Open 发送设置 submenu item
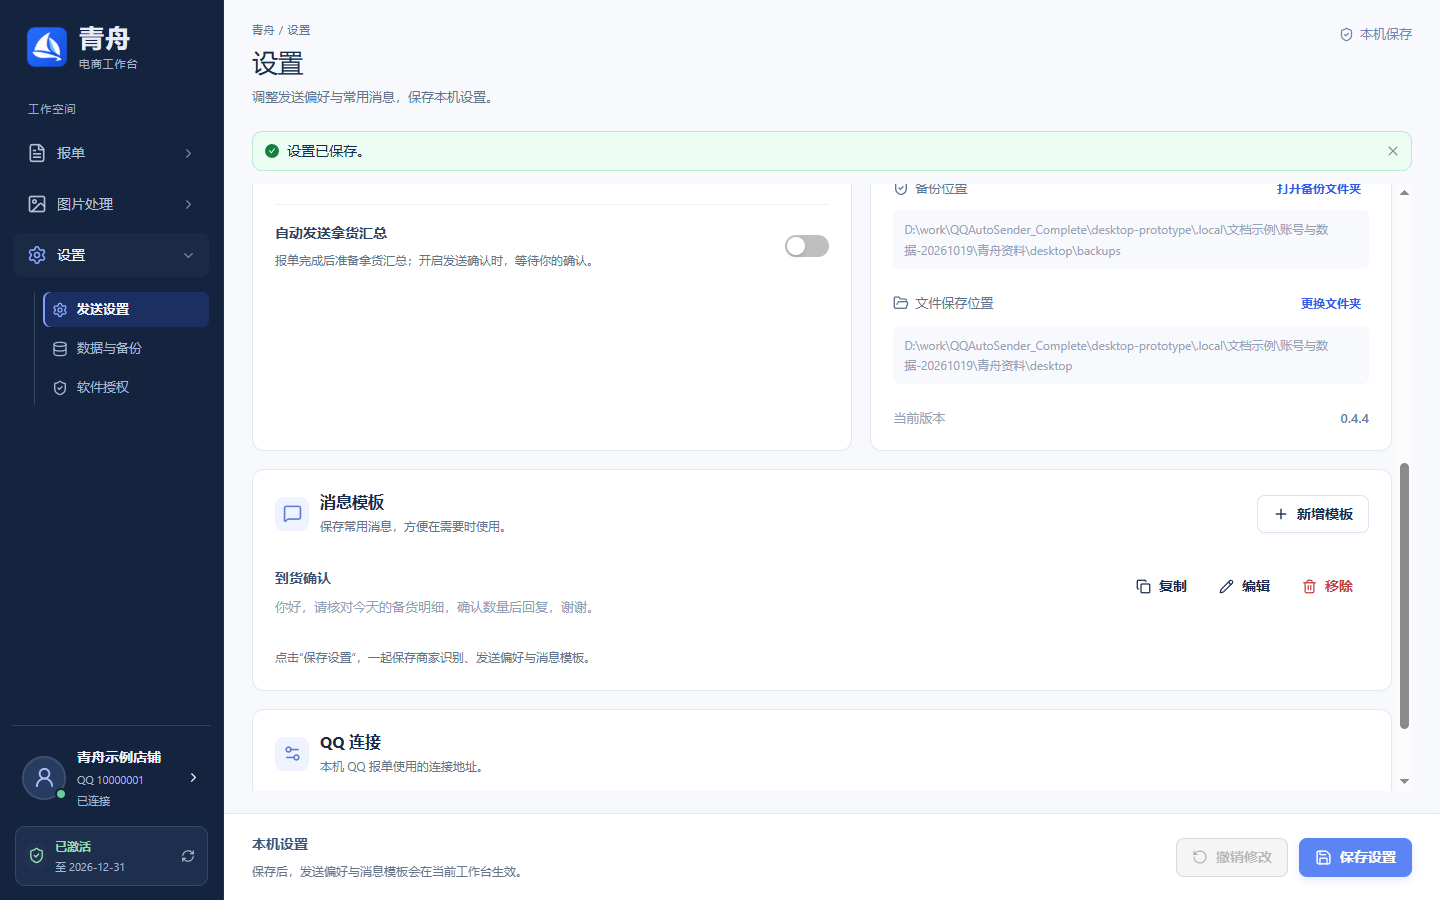The image size is (1440, 900). pyautogui.click(x=126, y=310)
